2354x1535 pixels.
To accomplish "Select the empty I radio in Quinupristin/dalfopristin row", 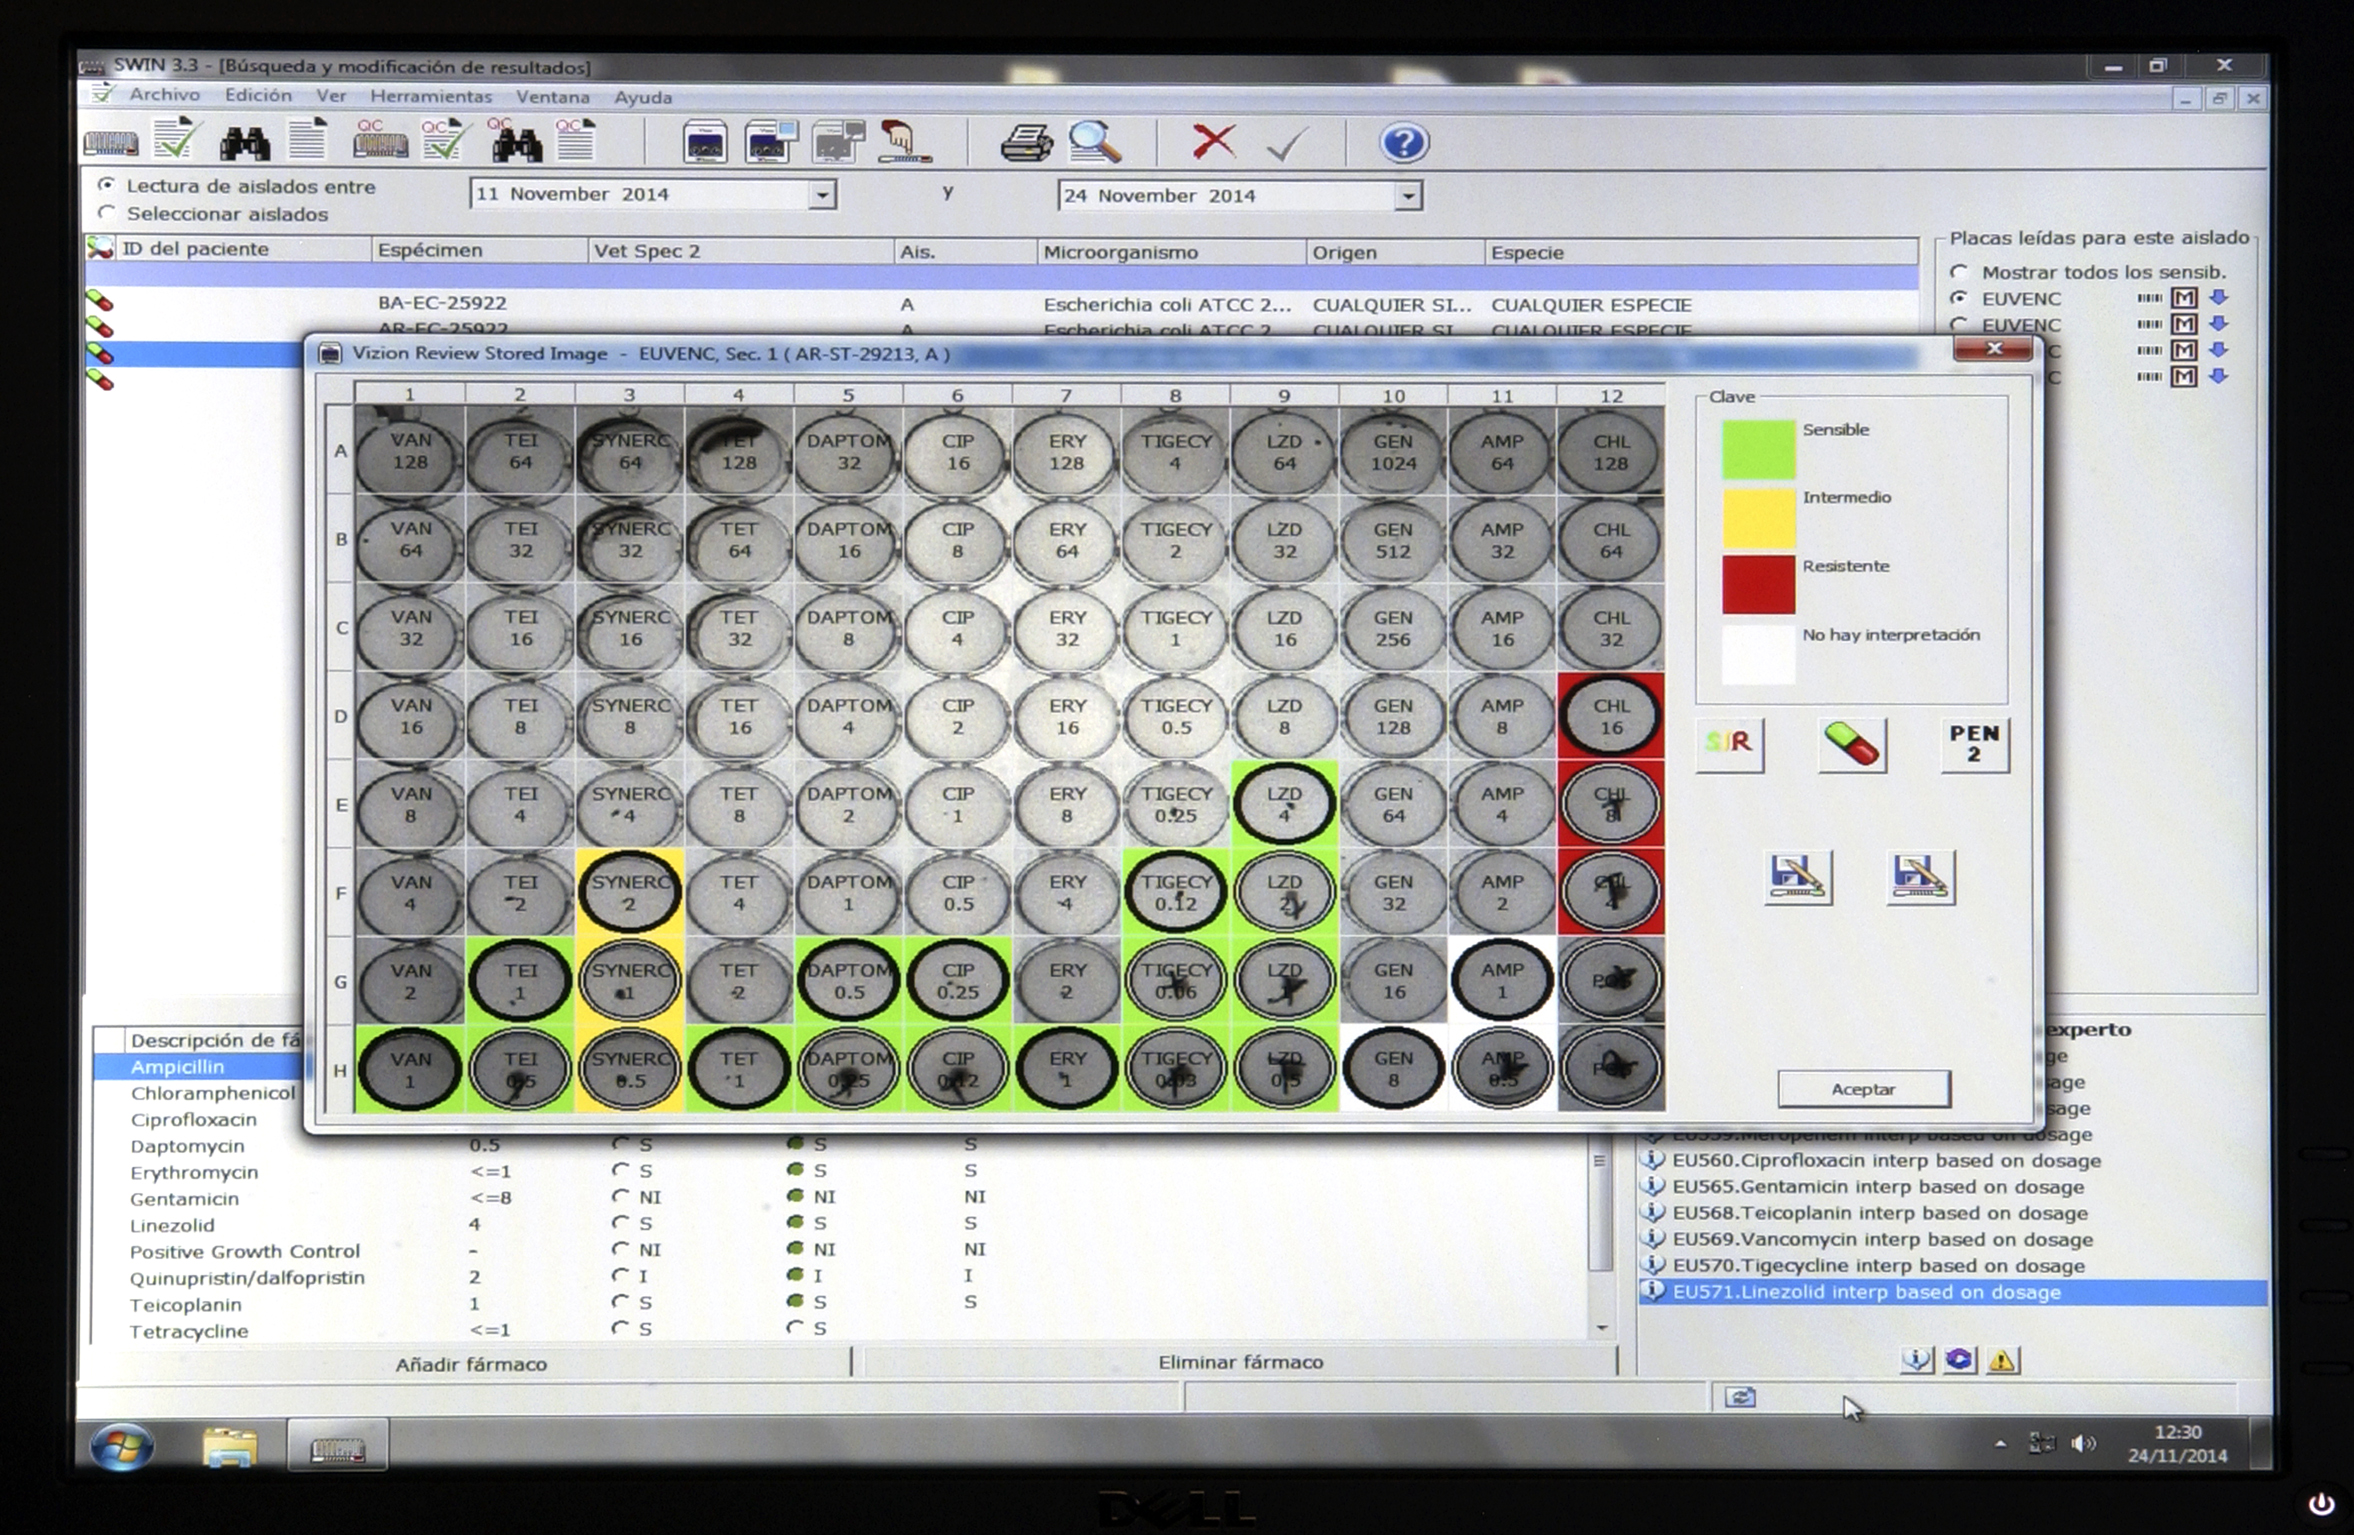I will [x=621, y=1275].
